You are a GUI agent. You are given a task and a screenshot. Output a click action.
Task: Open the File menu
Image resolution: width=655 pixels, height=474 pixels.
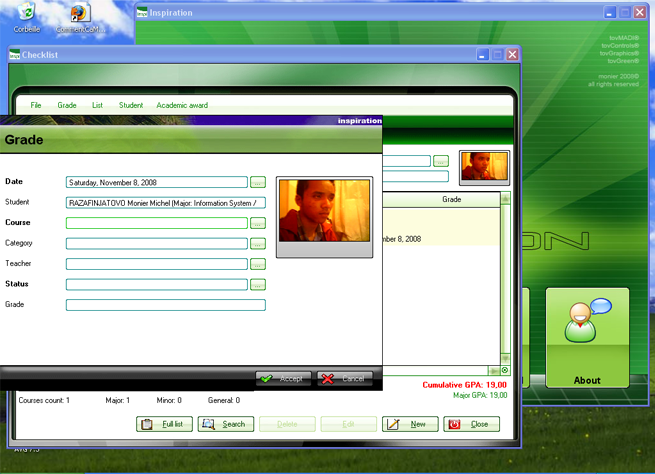[36, 105]
